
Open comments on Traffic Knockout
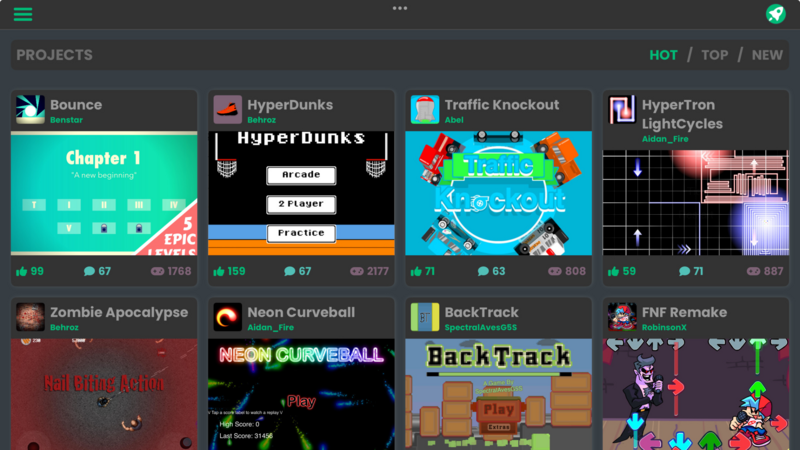pos(483,271)
